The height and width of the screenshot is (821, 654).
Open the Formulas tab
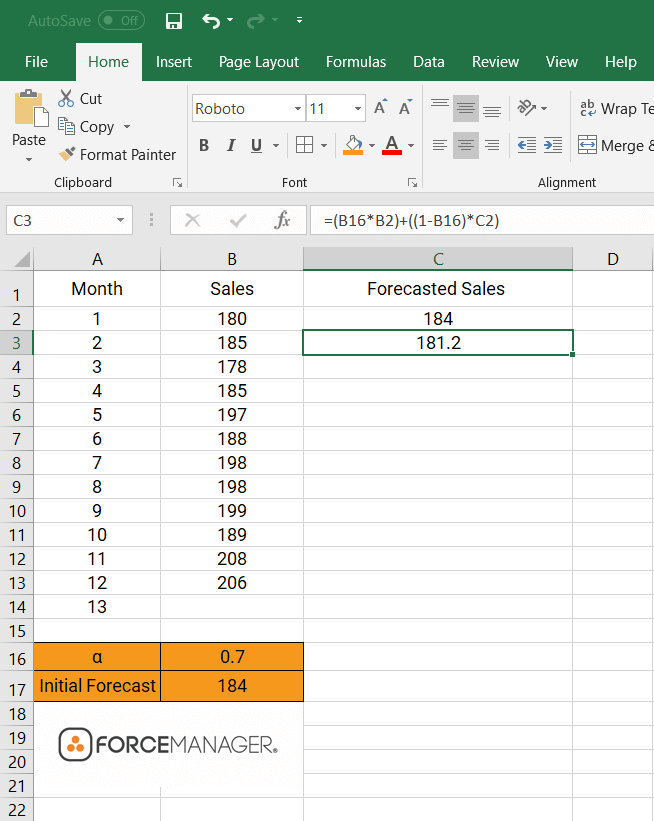[356, 62]
